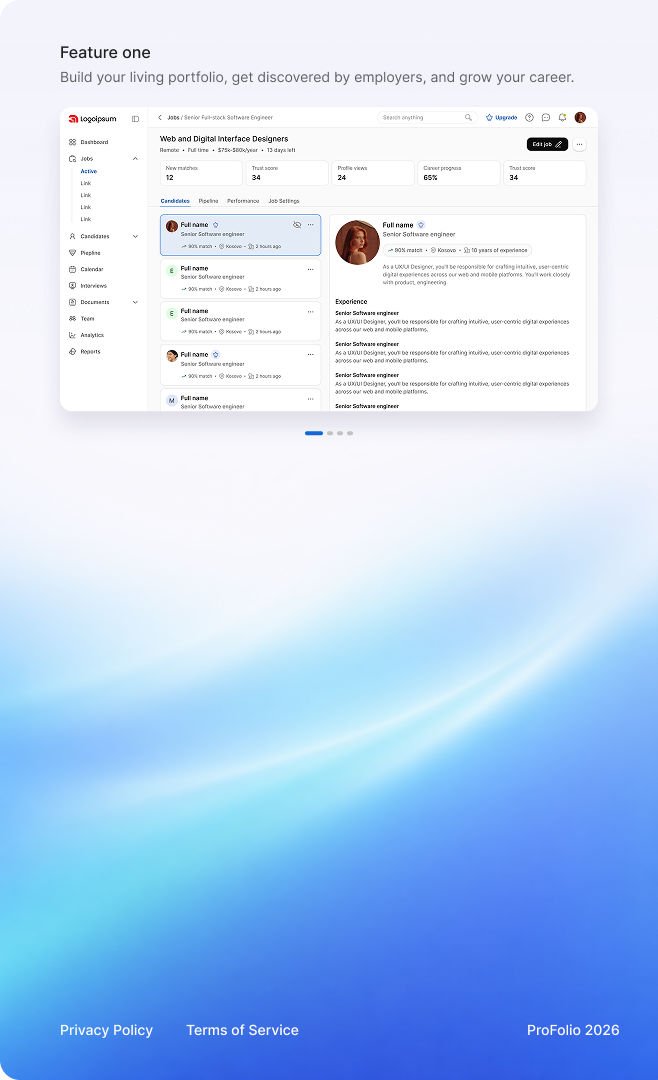Image resolution: width=658 pixels, height=1080 pixels.
Task: Open the three-dot menu on M candidate card
Action: coord(311,399)
